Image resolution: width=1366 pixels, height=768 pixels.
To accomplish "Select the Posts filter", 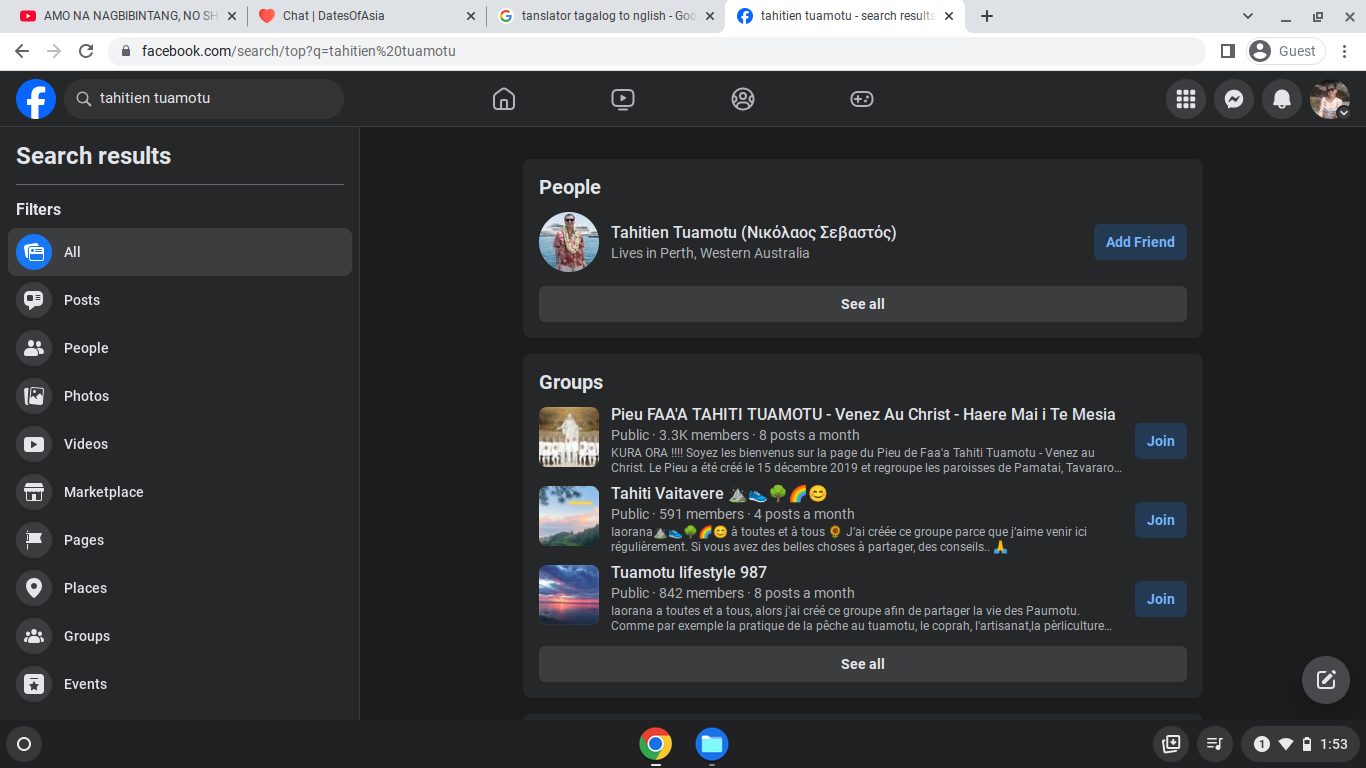I will (180, 300).
